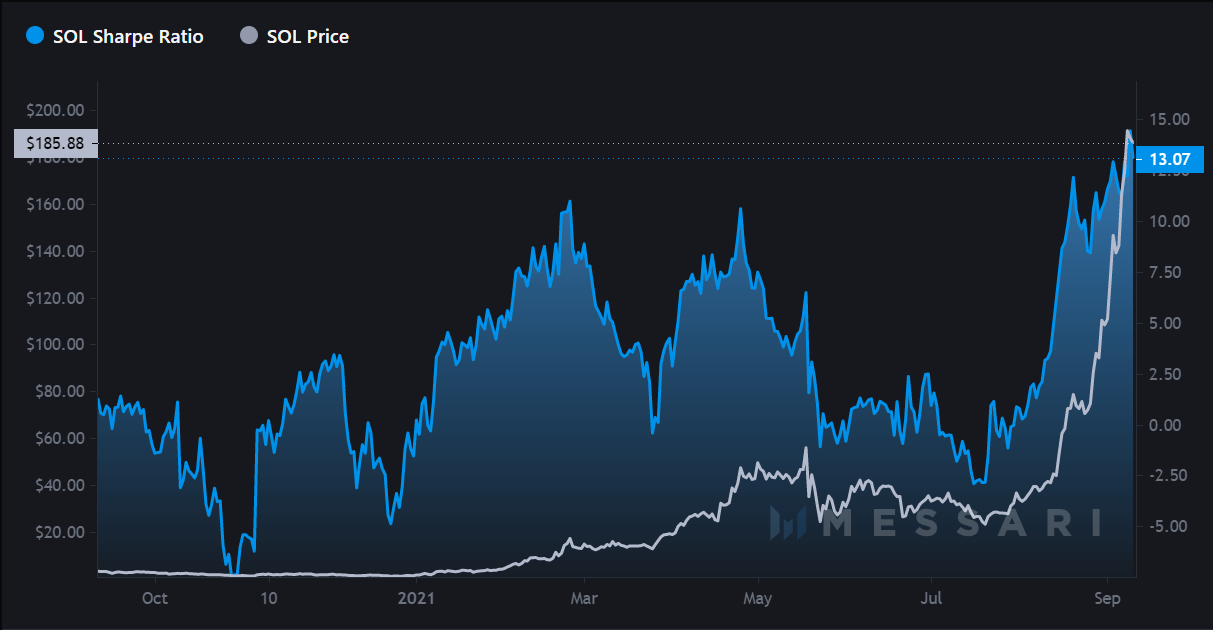Viewport: 1213px width, 630px height.
Task: Click the Oct date label
Action: click(x=155, y=599)
